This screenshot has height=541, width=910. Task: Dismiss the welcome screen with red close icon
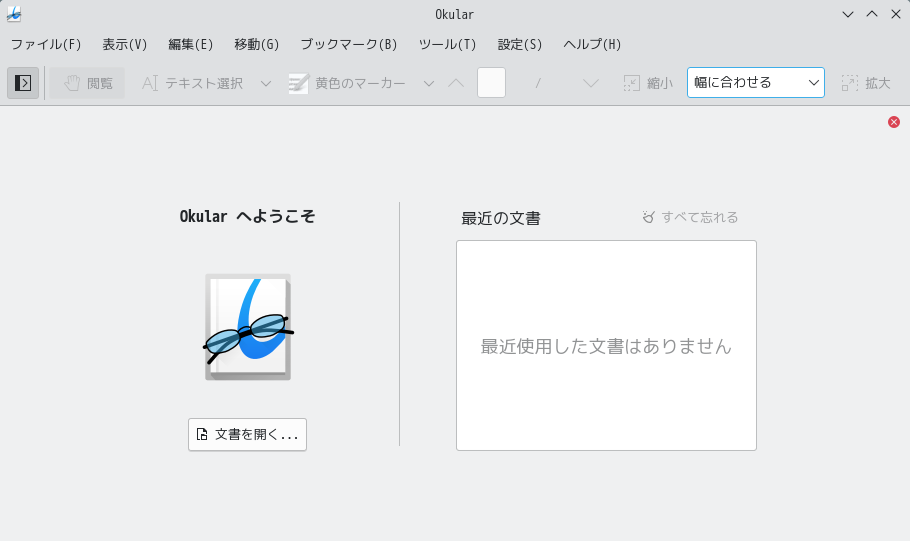(894, 122)
